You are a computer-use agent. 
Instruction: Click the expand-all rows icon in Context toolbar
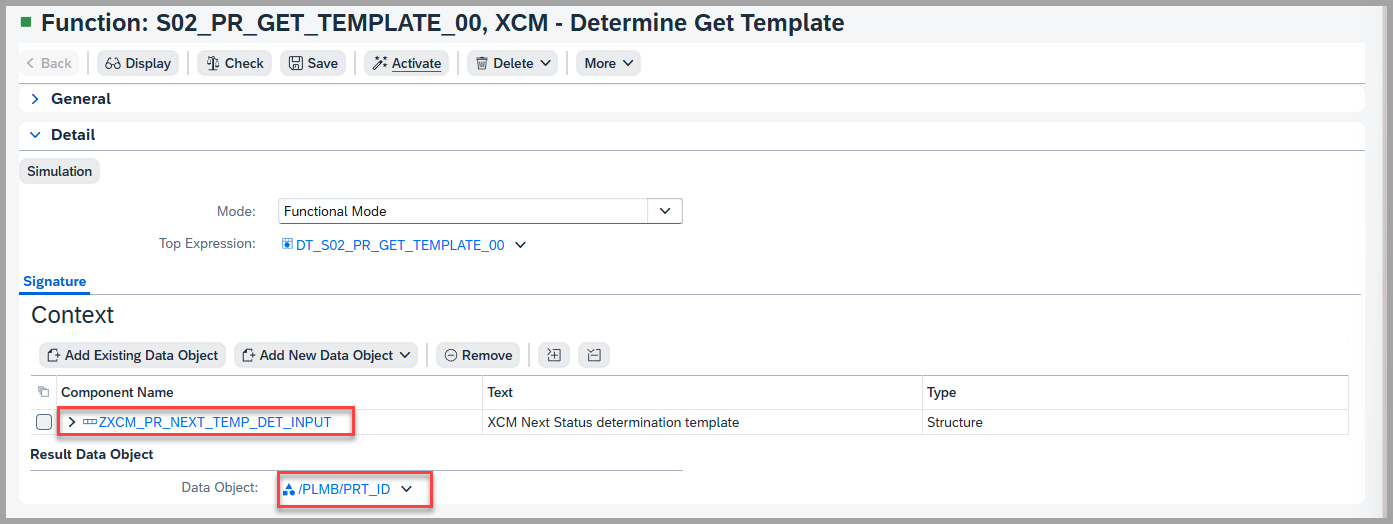tap(554, 355)
